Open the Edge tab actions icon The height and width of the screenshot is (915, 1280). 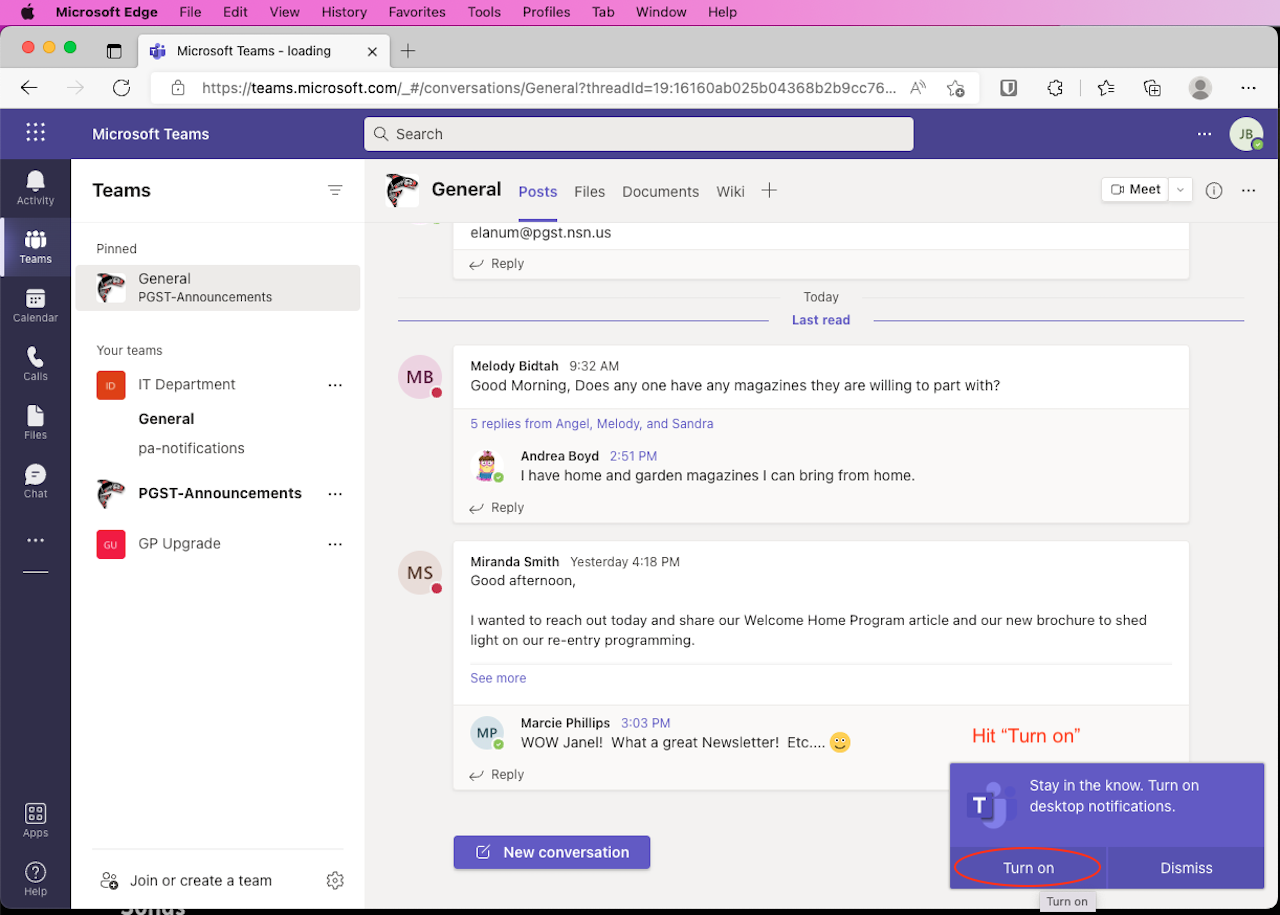click(114, 51)
